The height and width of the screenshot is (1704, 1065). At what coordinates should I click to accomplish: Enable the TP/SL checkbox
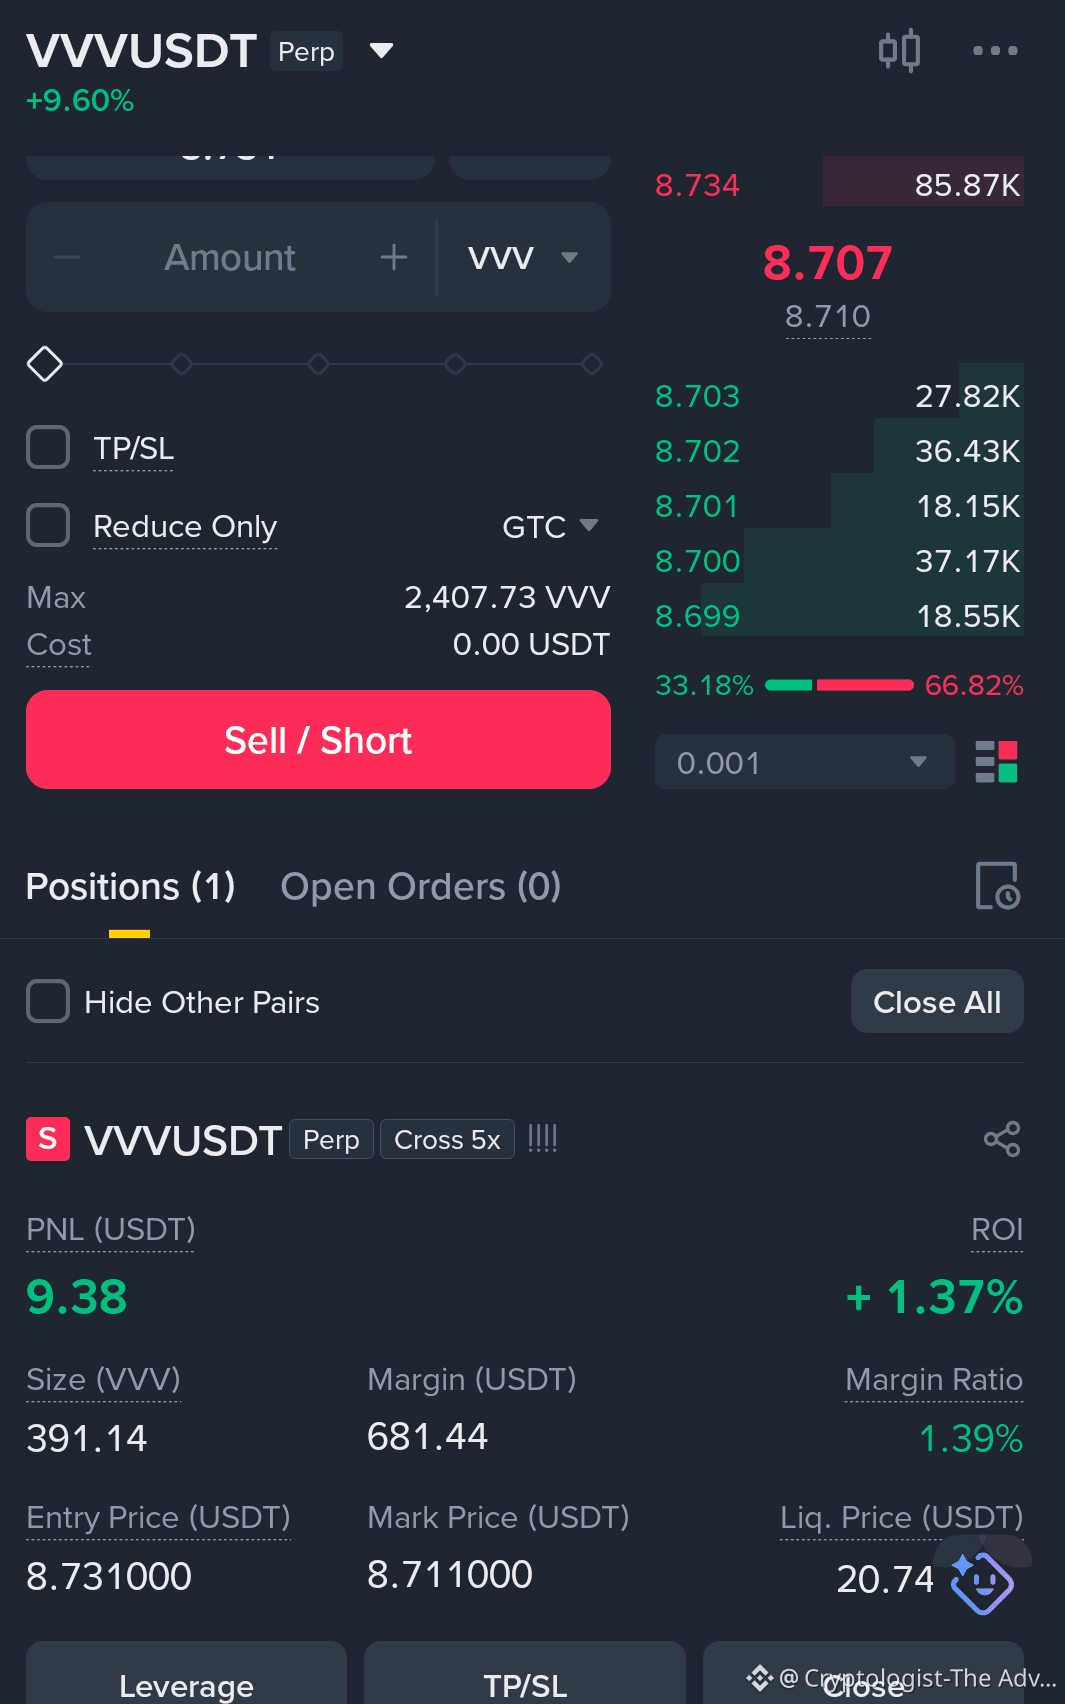click(x=48, y=447)
